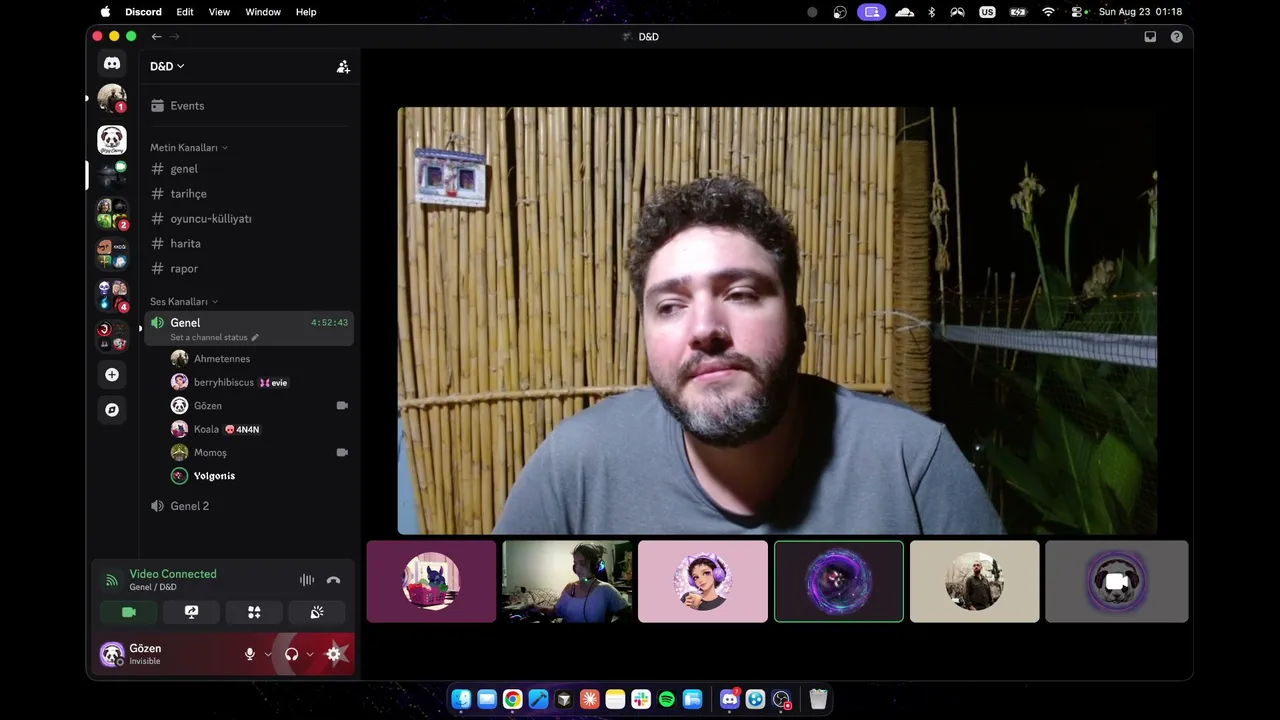Open Finder from the Dock
This screenshot has height=720, width=1280.
(x=461, y=700)
